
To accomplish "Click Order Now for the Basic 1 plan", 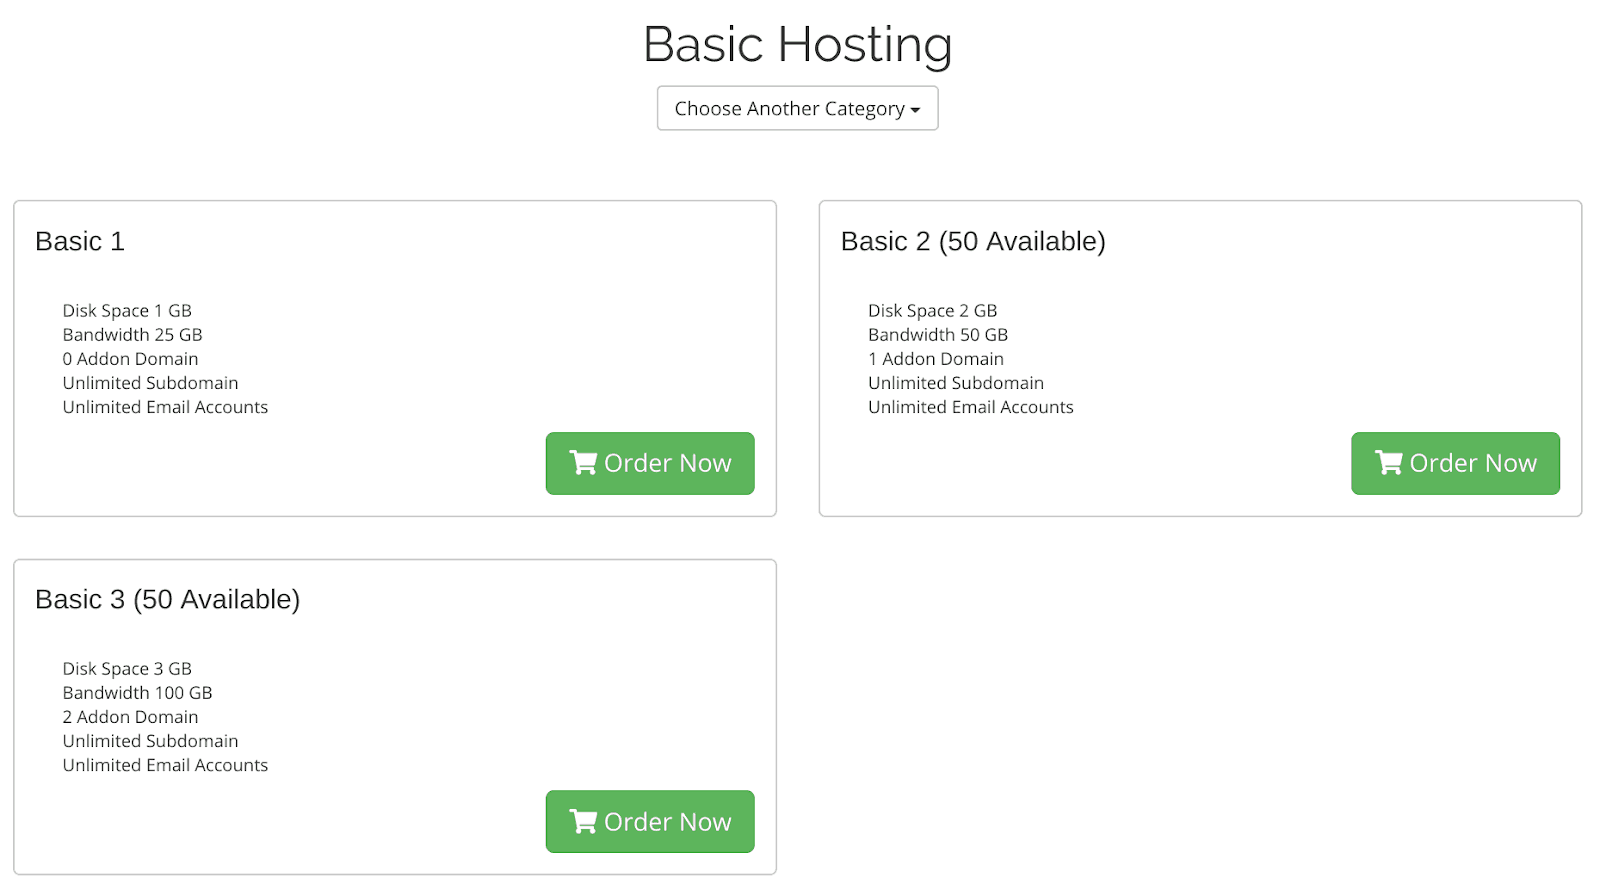I will (650, 463).
